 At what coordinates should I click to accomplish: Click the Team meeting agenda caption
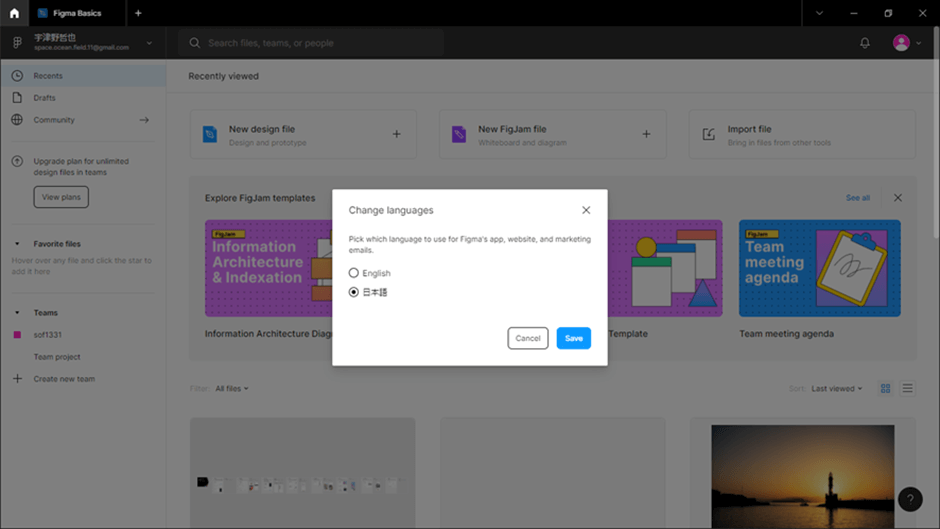(786, 333)
